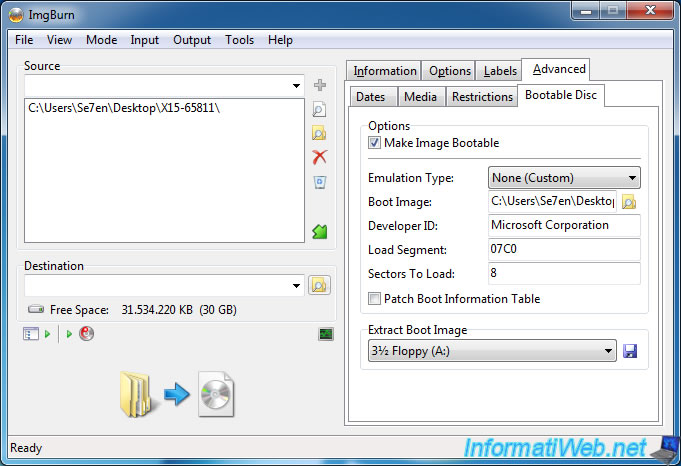Open the View menu

(x=59, y=40)
